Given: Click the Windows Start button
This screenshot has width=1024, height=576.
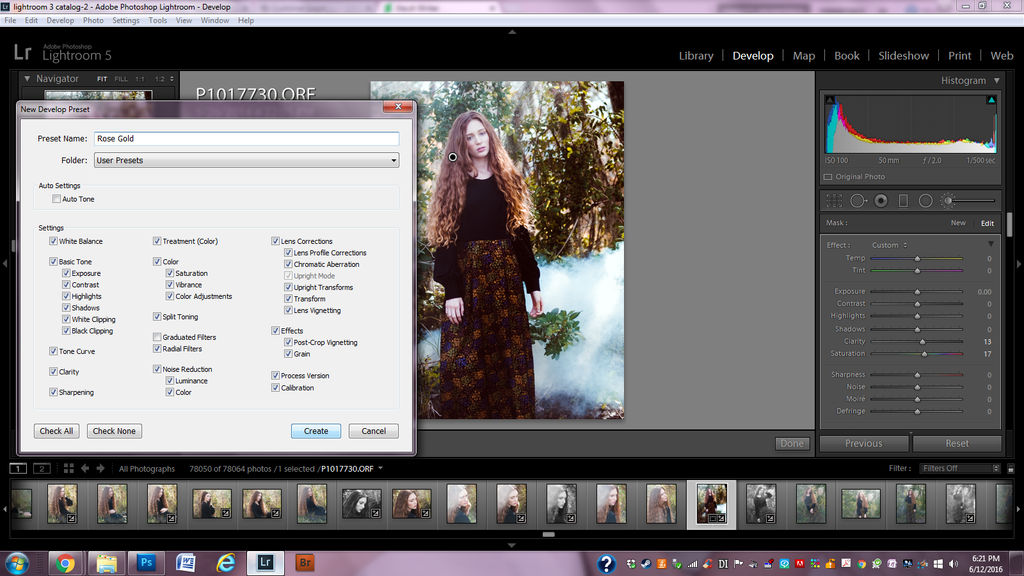Looking at the screenshot, I should click(17, 563).
